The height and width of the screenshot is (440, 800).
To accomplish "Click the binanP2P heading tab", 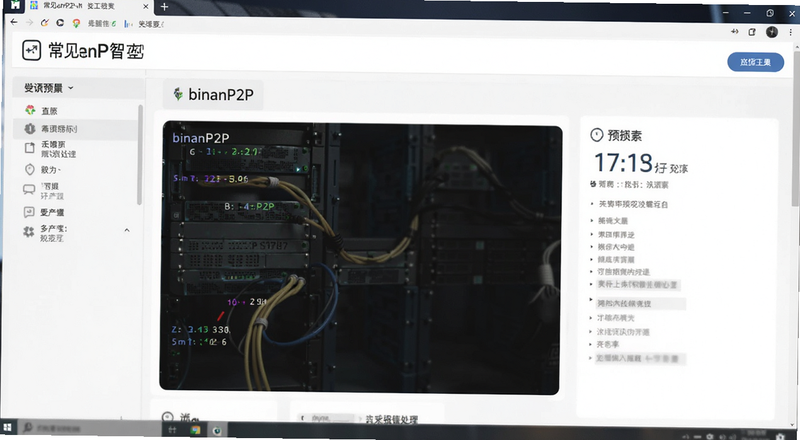I will click(x=213, y=94).
